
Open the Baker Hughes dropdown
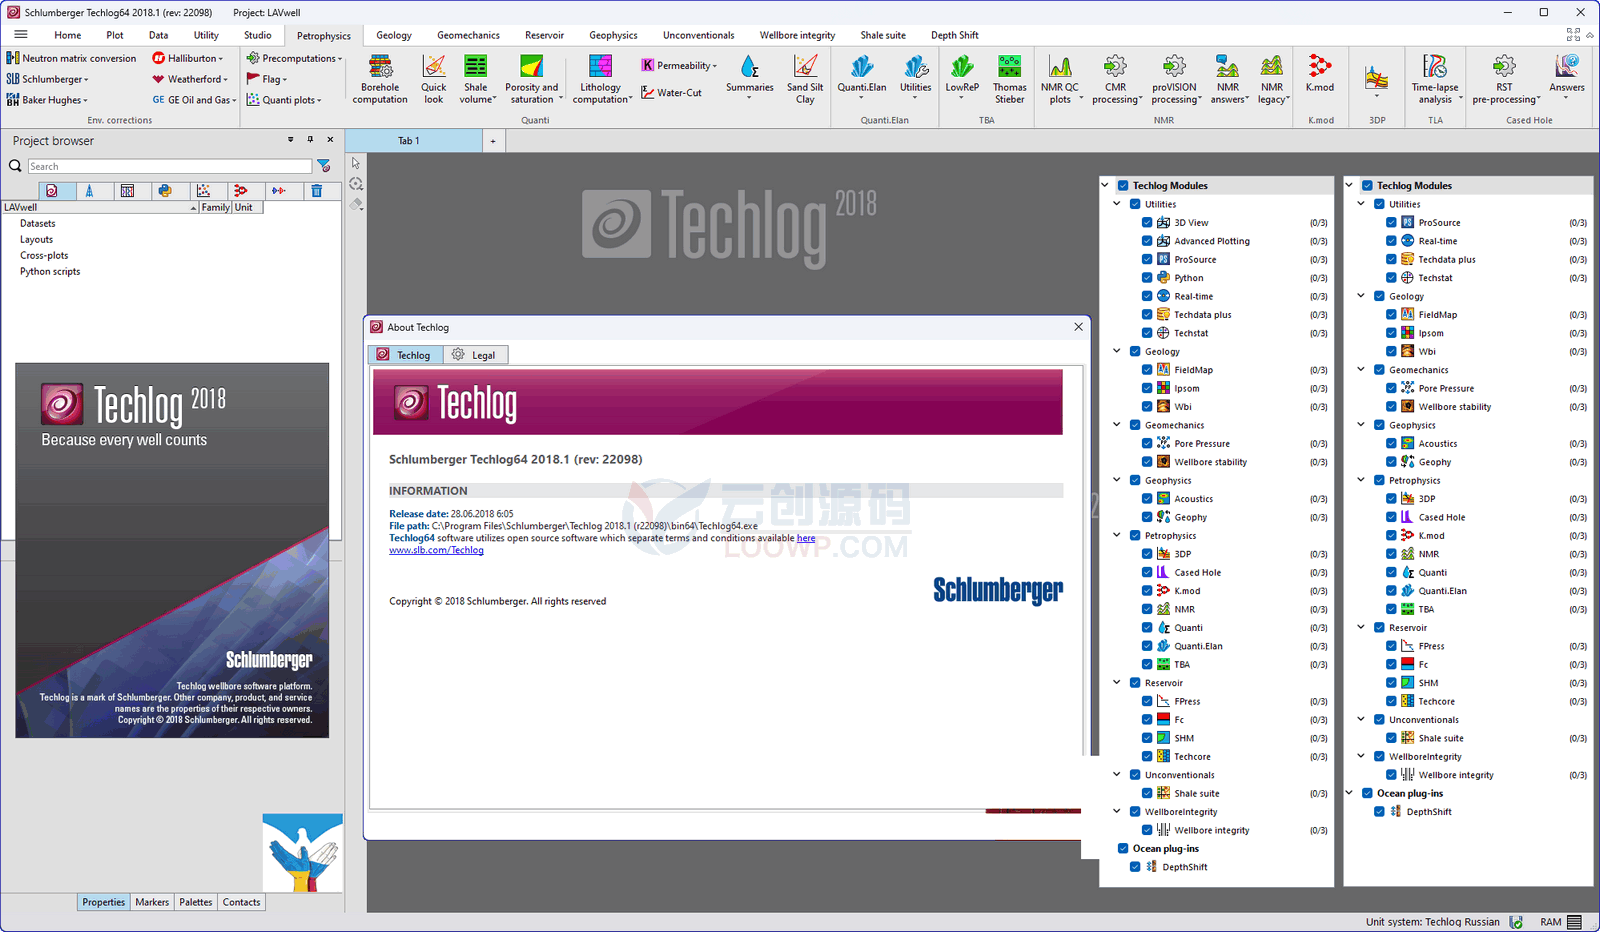pyautogui.click(x=47, y=100)
